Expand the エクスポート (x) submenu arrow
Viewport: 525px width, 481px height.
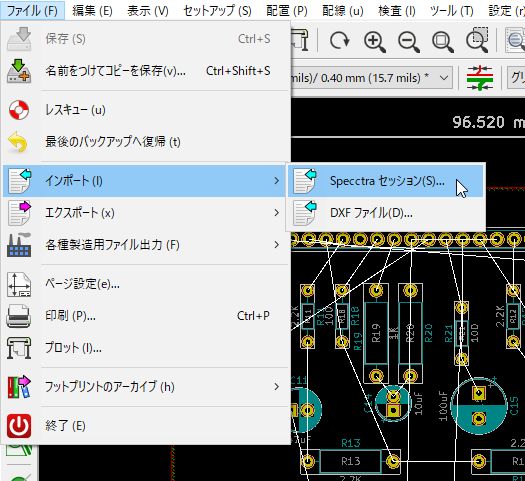click(x=276, y=213)
